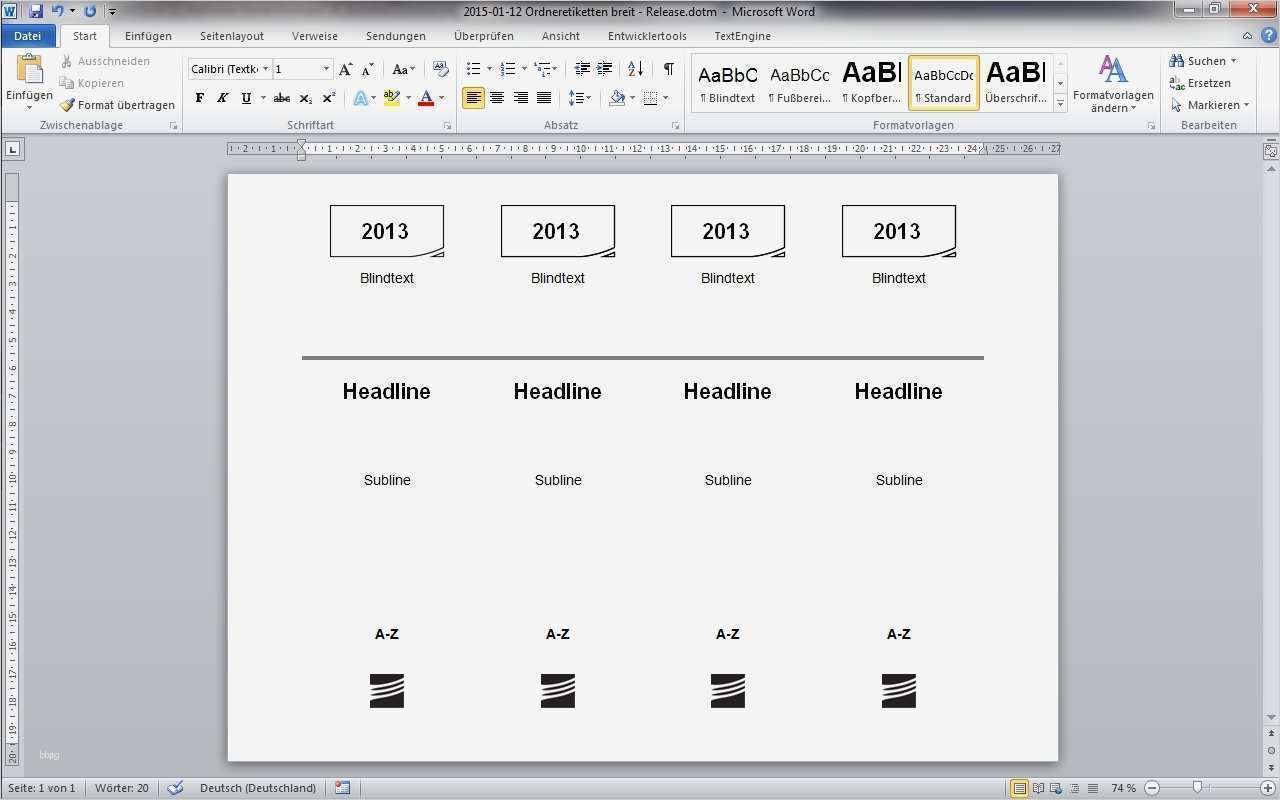Apply superscript formatting
The width and height of the screenshot is (1280, 800).
[329, 98]
